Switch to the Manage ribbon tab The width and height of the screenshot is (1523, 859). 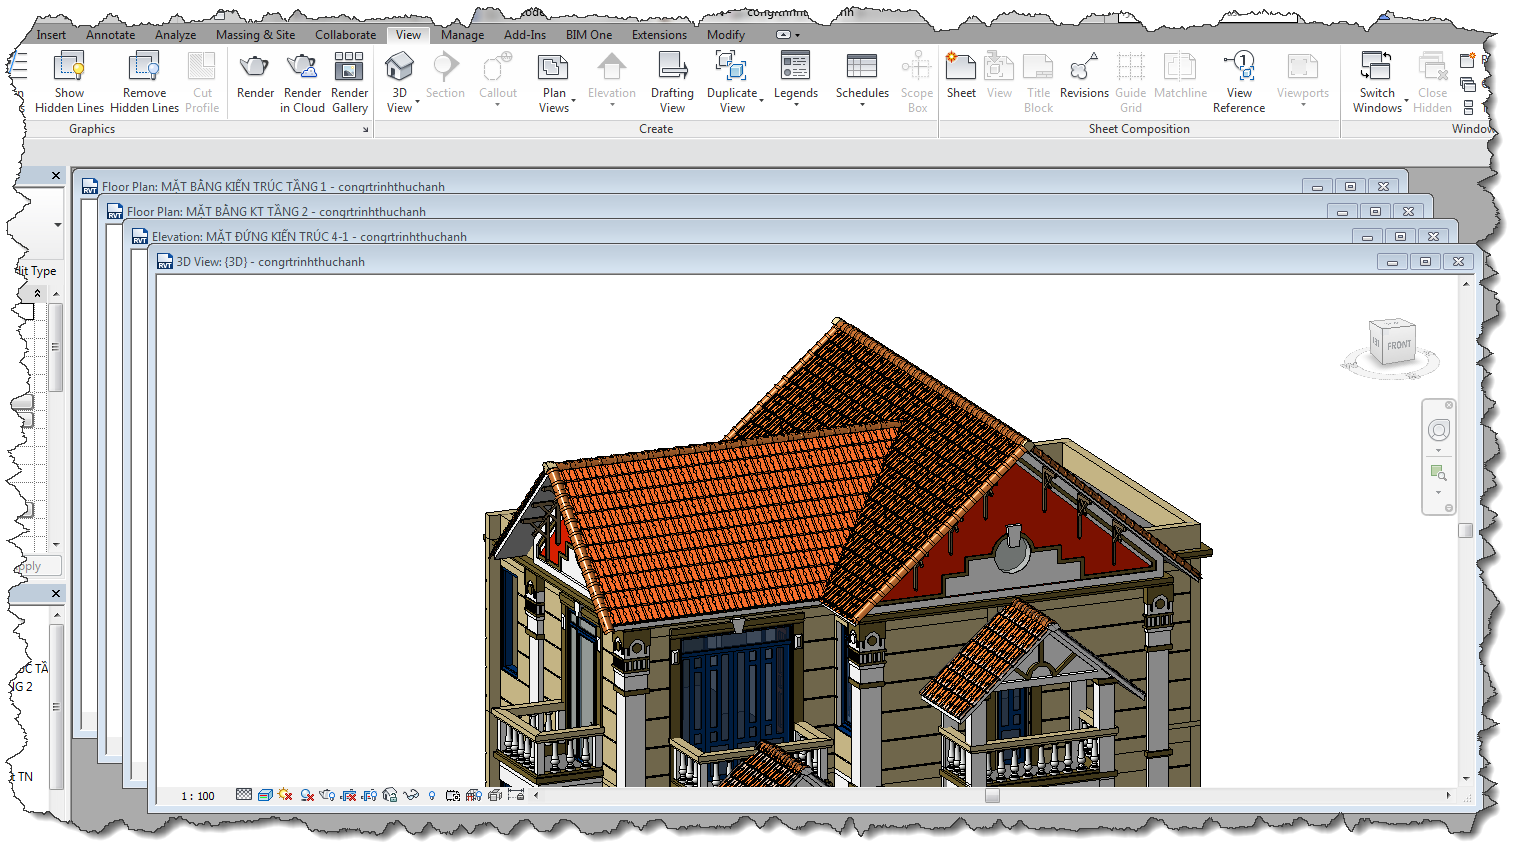pyautogui.click(x=462, y=35)
